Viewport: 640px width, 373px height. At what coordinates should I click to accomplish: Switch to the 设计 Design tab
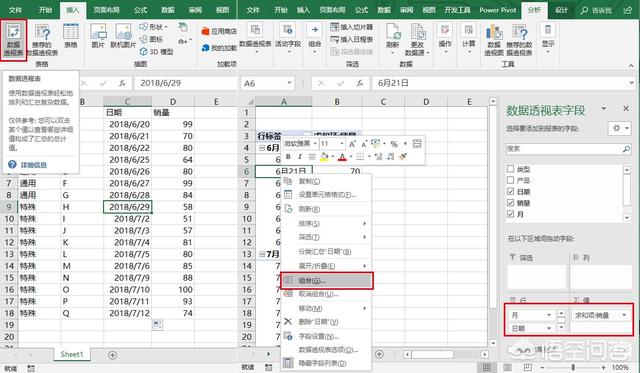click(561, 10)
